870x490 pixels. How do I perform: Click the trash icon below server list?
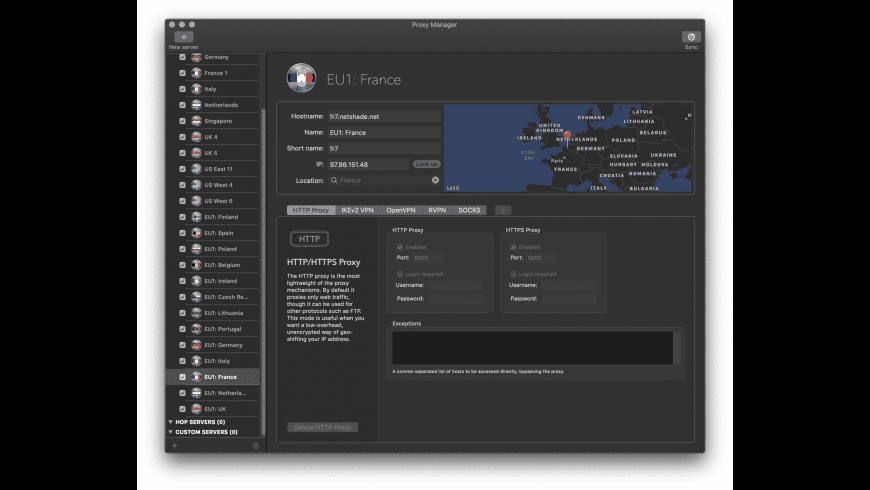[x=255, y=446]
